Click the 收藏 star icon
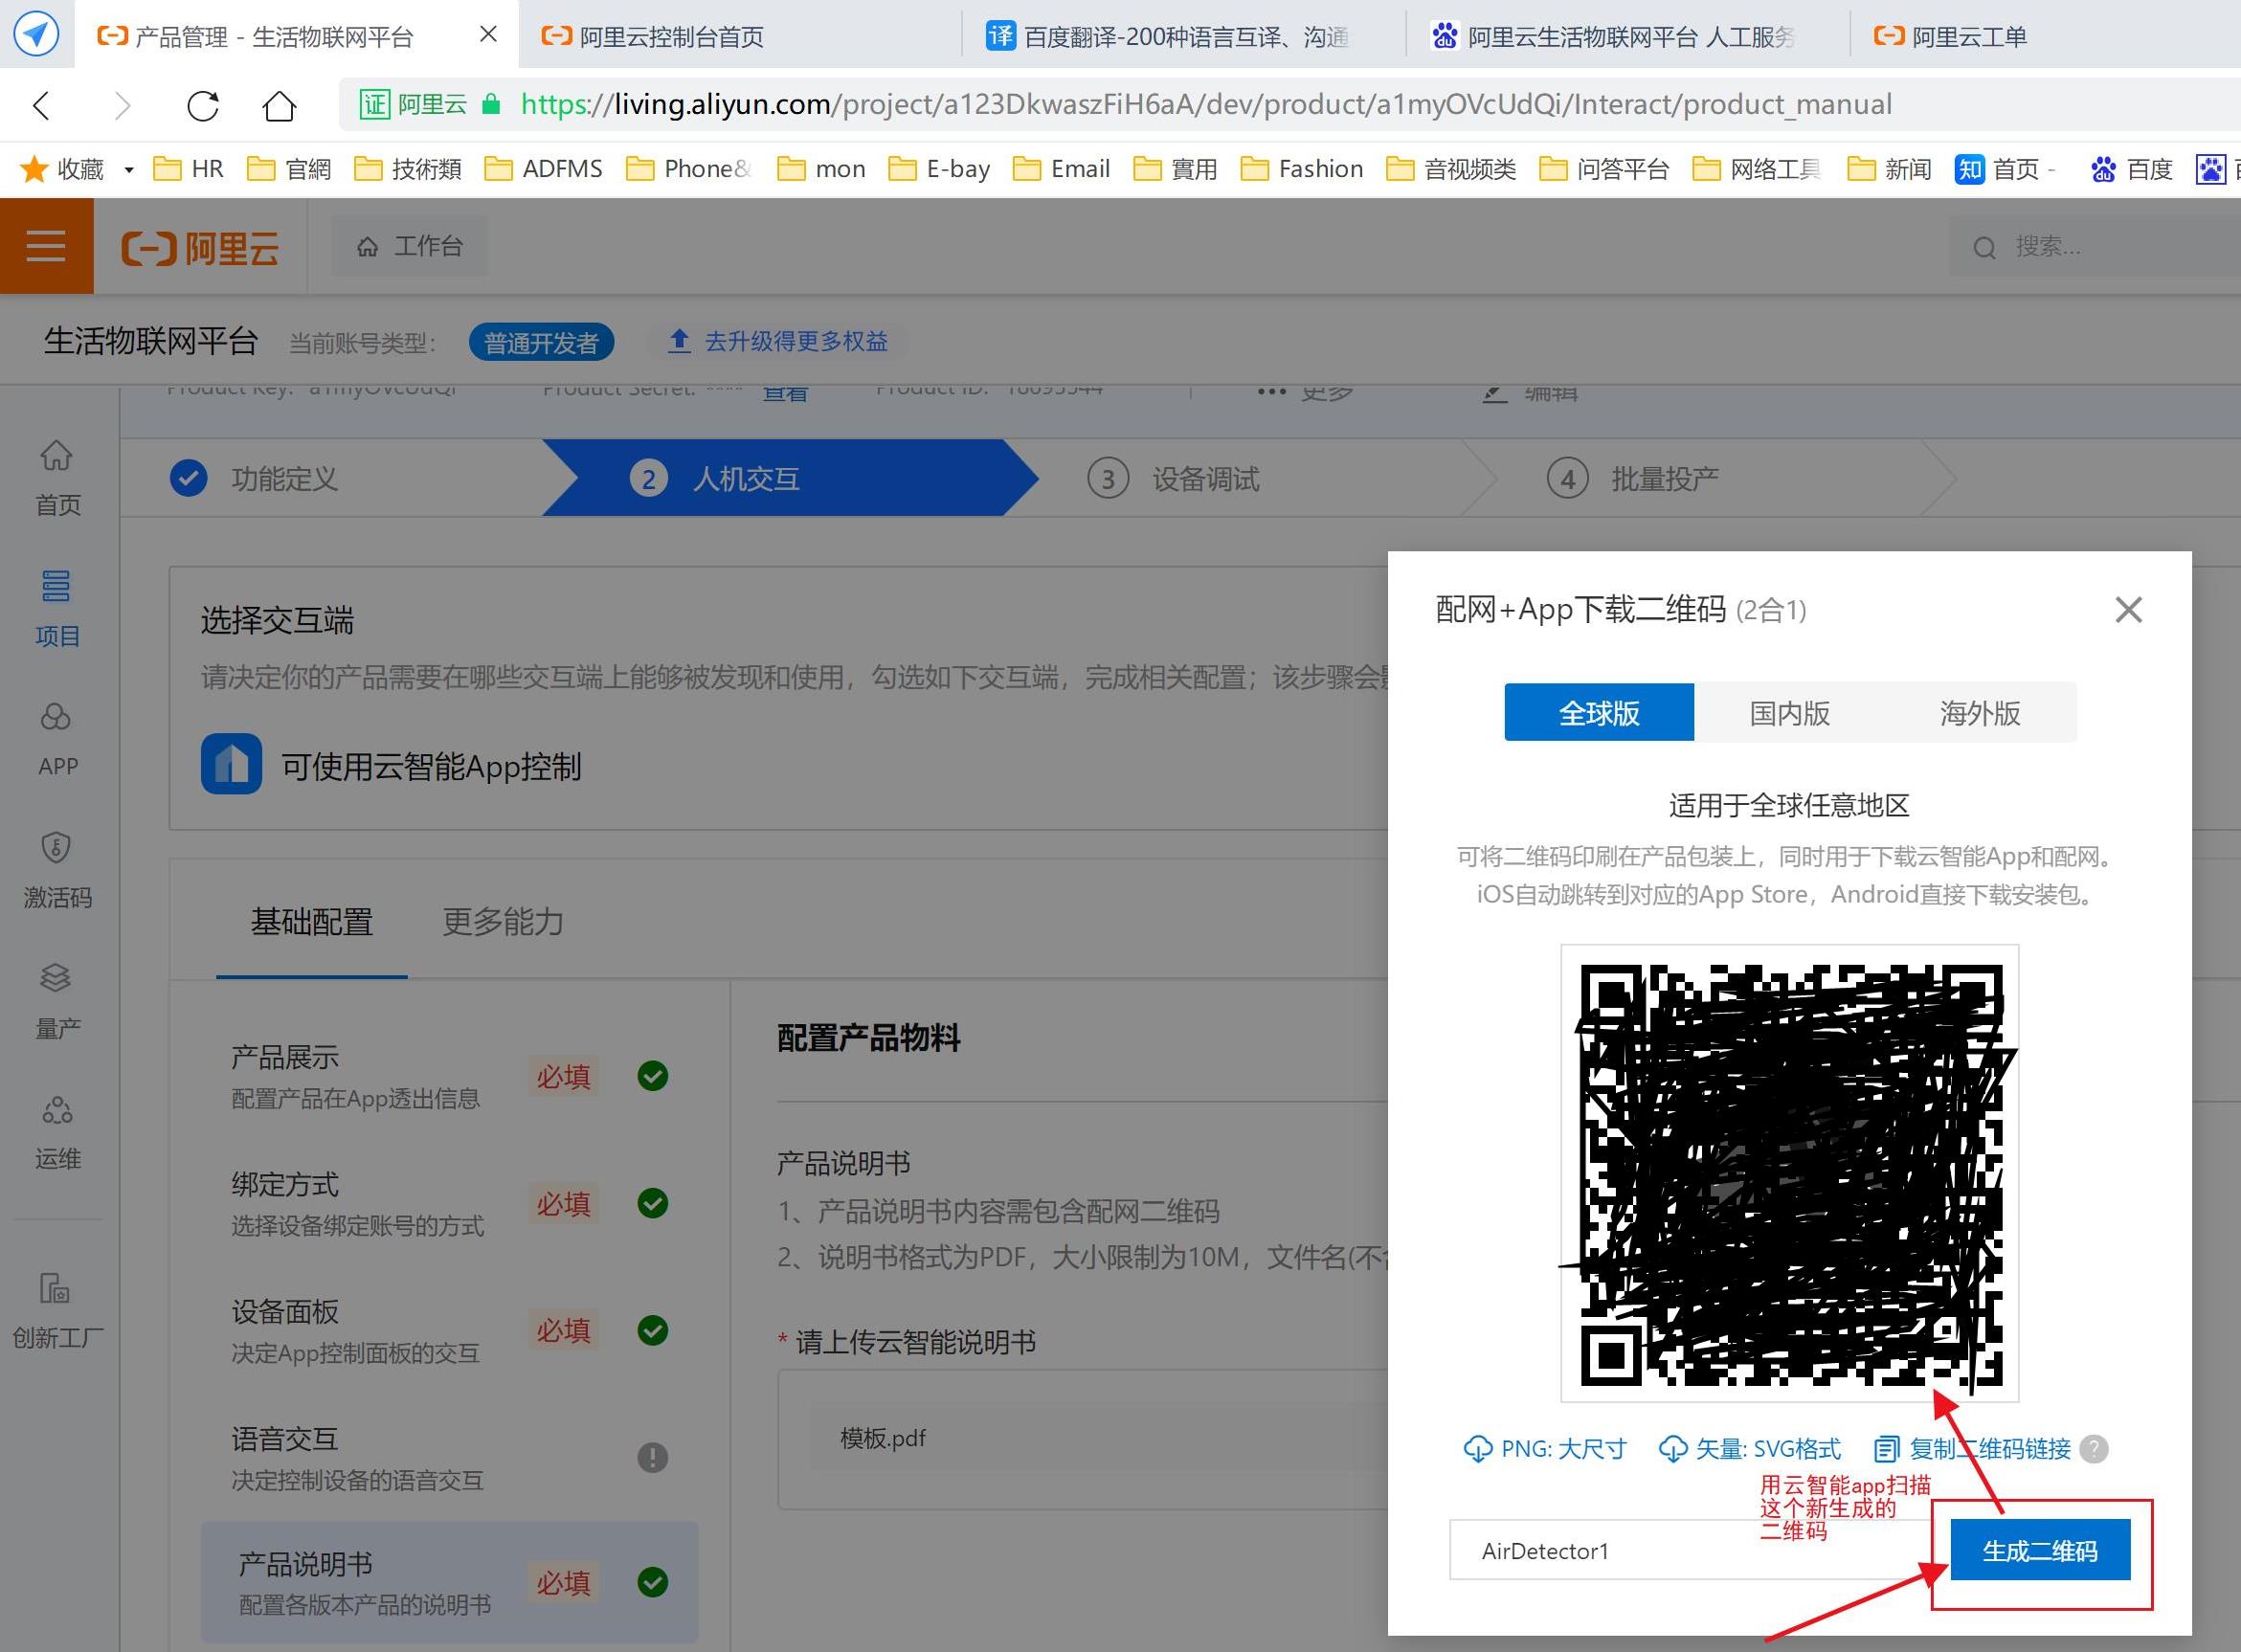 pyautogui.click(x=33, y=169)
